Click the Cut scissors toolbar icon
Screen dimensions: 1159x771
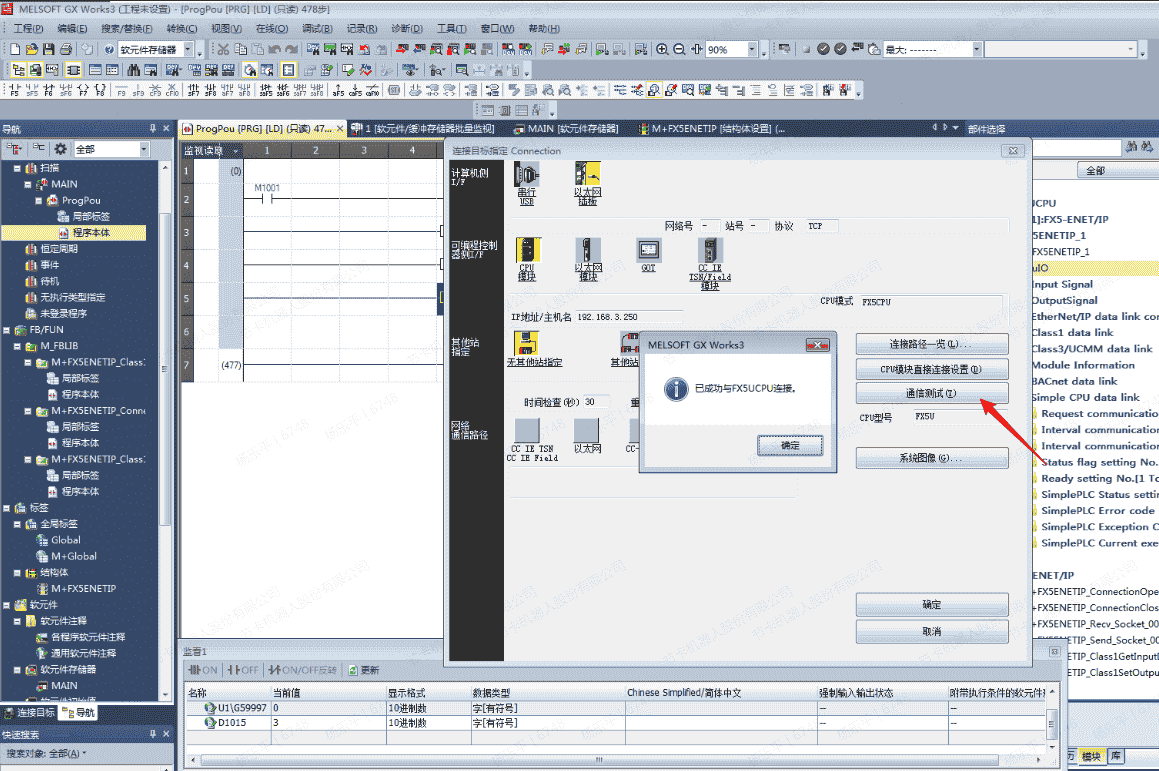pos(223,49)
